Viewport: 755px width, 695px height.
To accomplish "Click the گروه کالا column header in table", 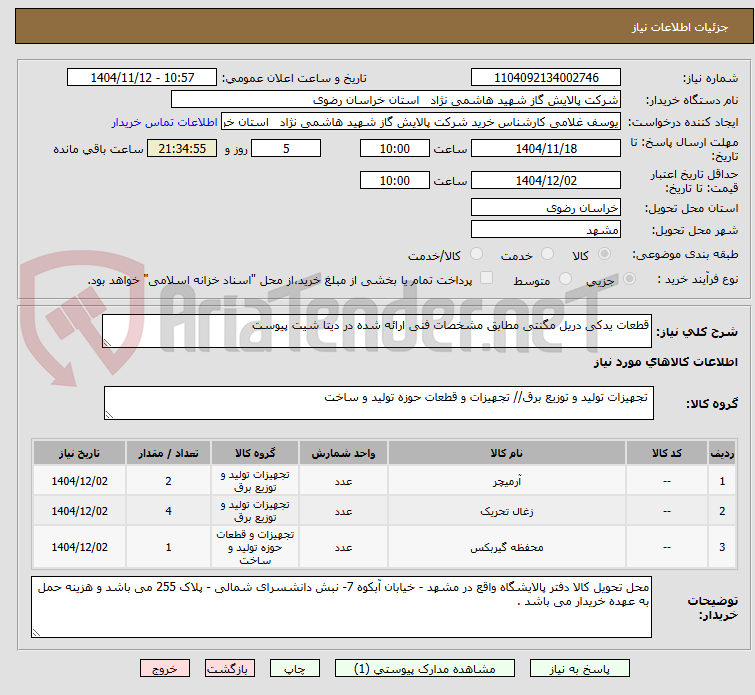I will point(255,453).
